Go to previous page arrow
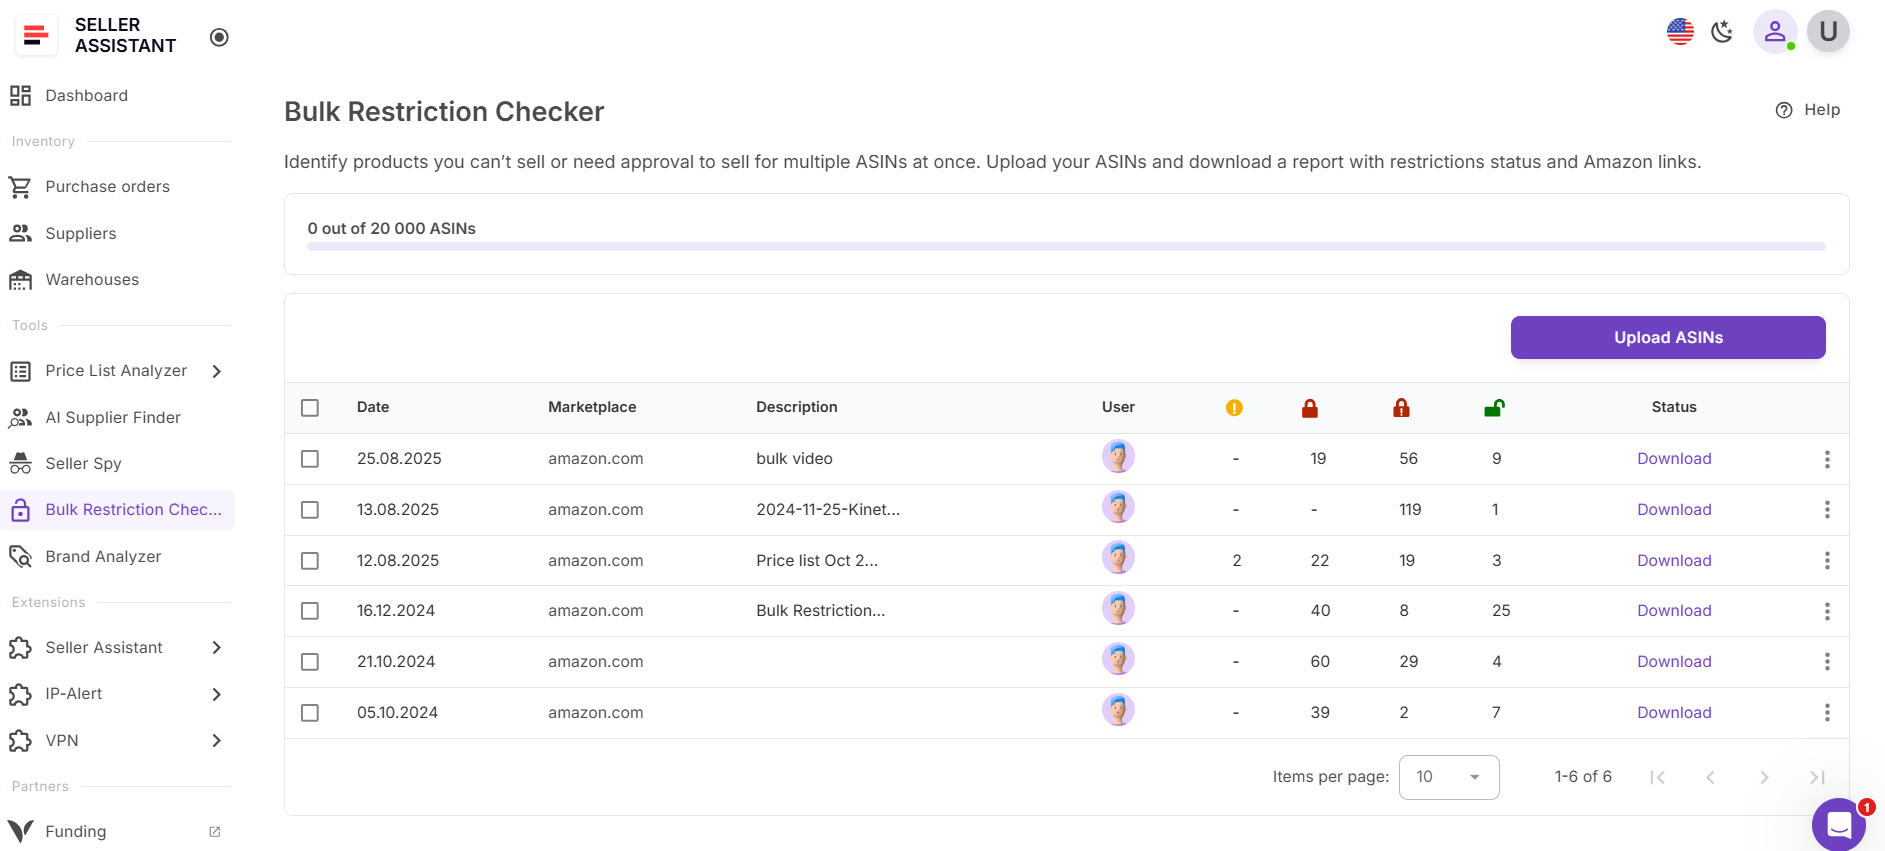 [1711, 778]
